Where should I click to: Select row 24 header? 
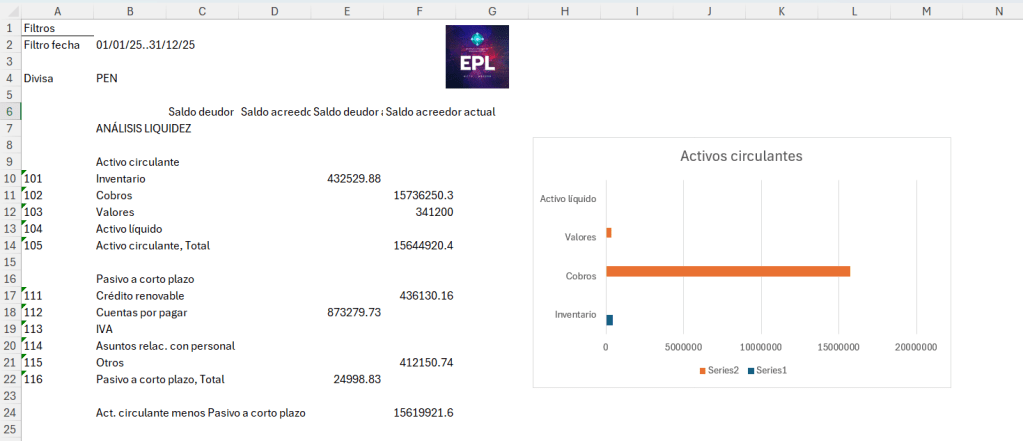(10, 412)
